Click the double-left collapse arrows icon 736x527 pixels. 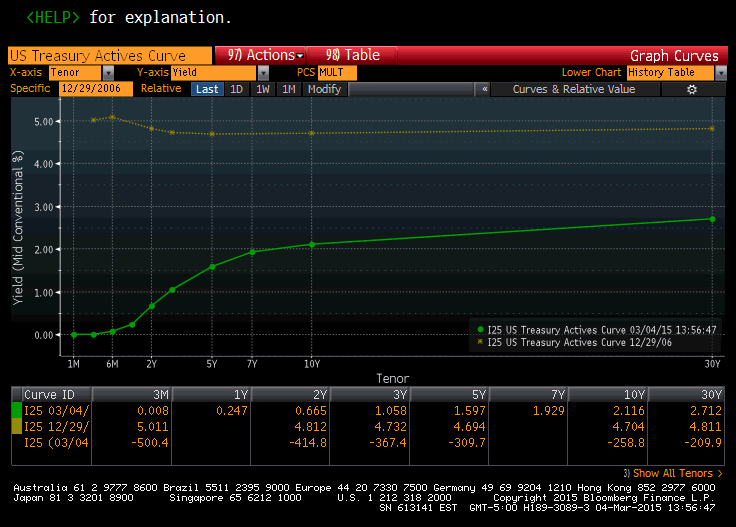[x=485, y=89]
